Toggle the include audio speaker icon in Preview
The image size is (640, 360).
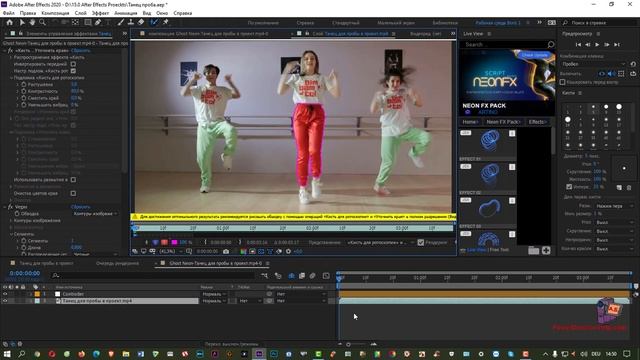[x=611, y=74]
